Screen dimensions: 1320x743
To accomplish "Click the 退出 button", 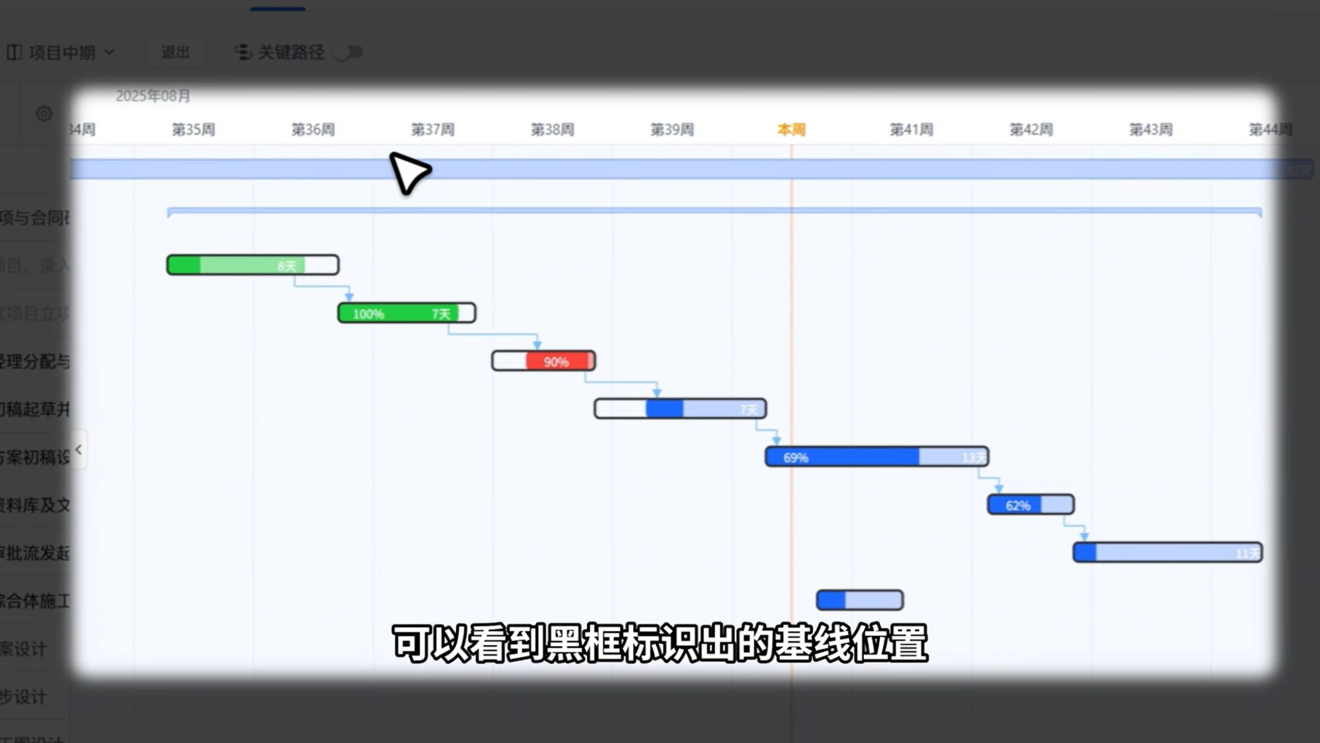I will click(x=176, y=52).
